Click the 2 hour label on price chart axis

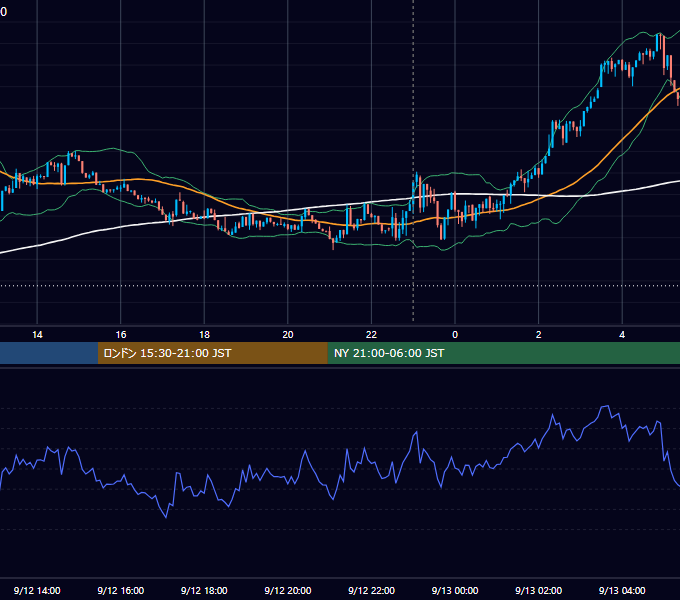539,335
